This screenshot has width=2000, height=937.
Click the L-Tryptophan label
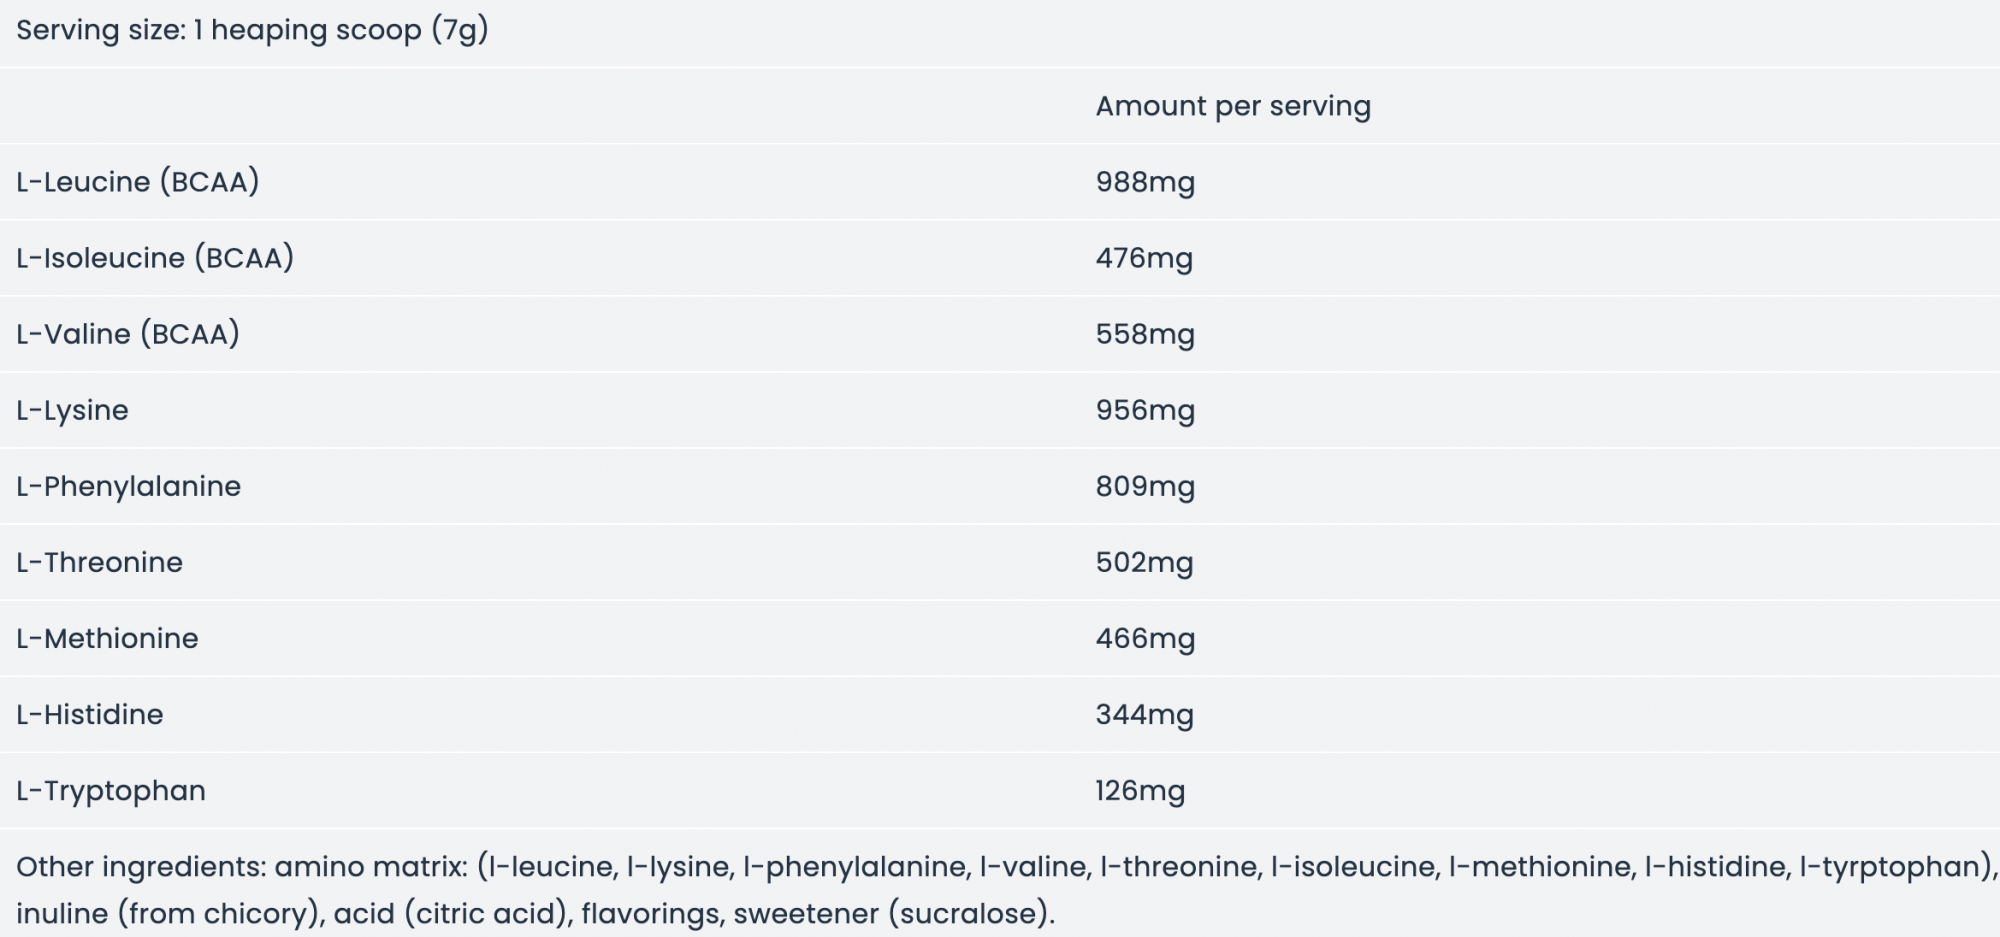click(111, 791)
